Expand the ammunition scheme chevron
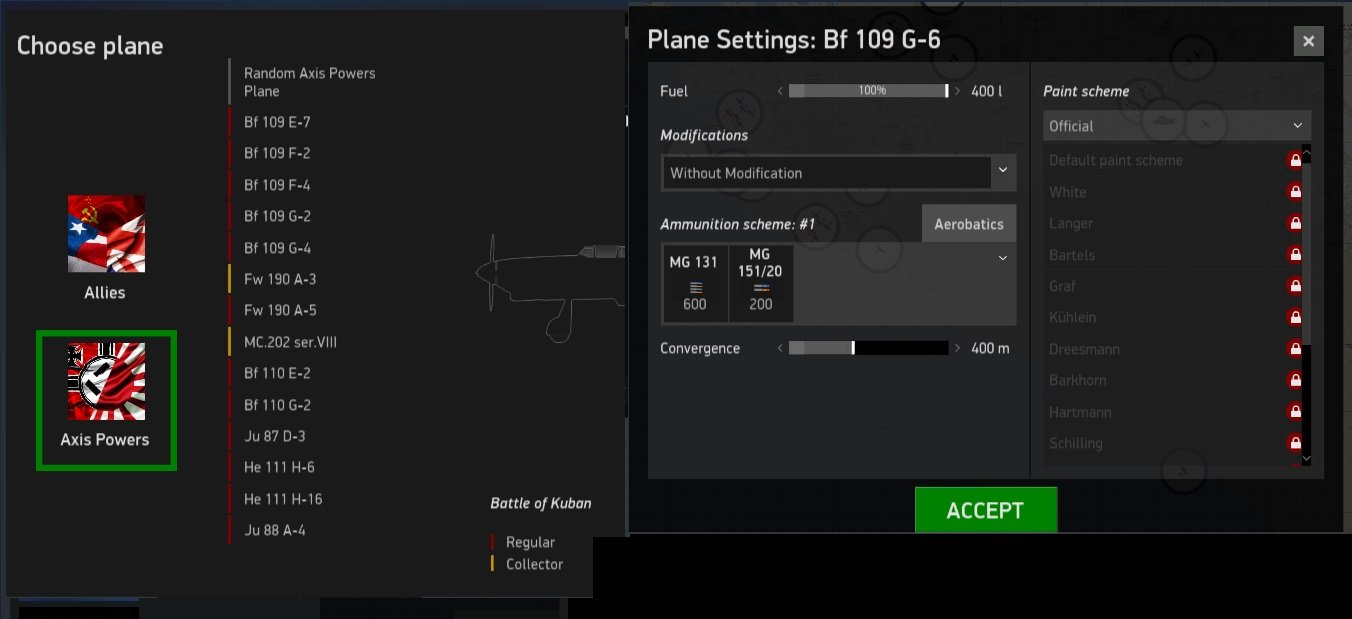Image resolution: width=1352 pixels, height=619 pixels. [1003, 258]
